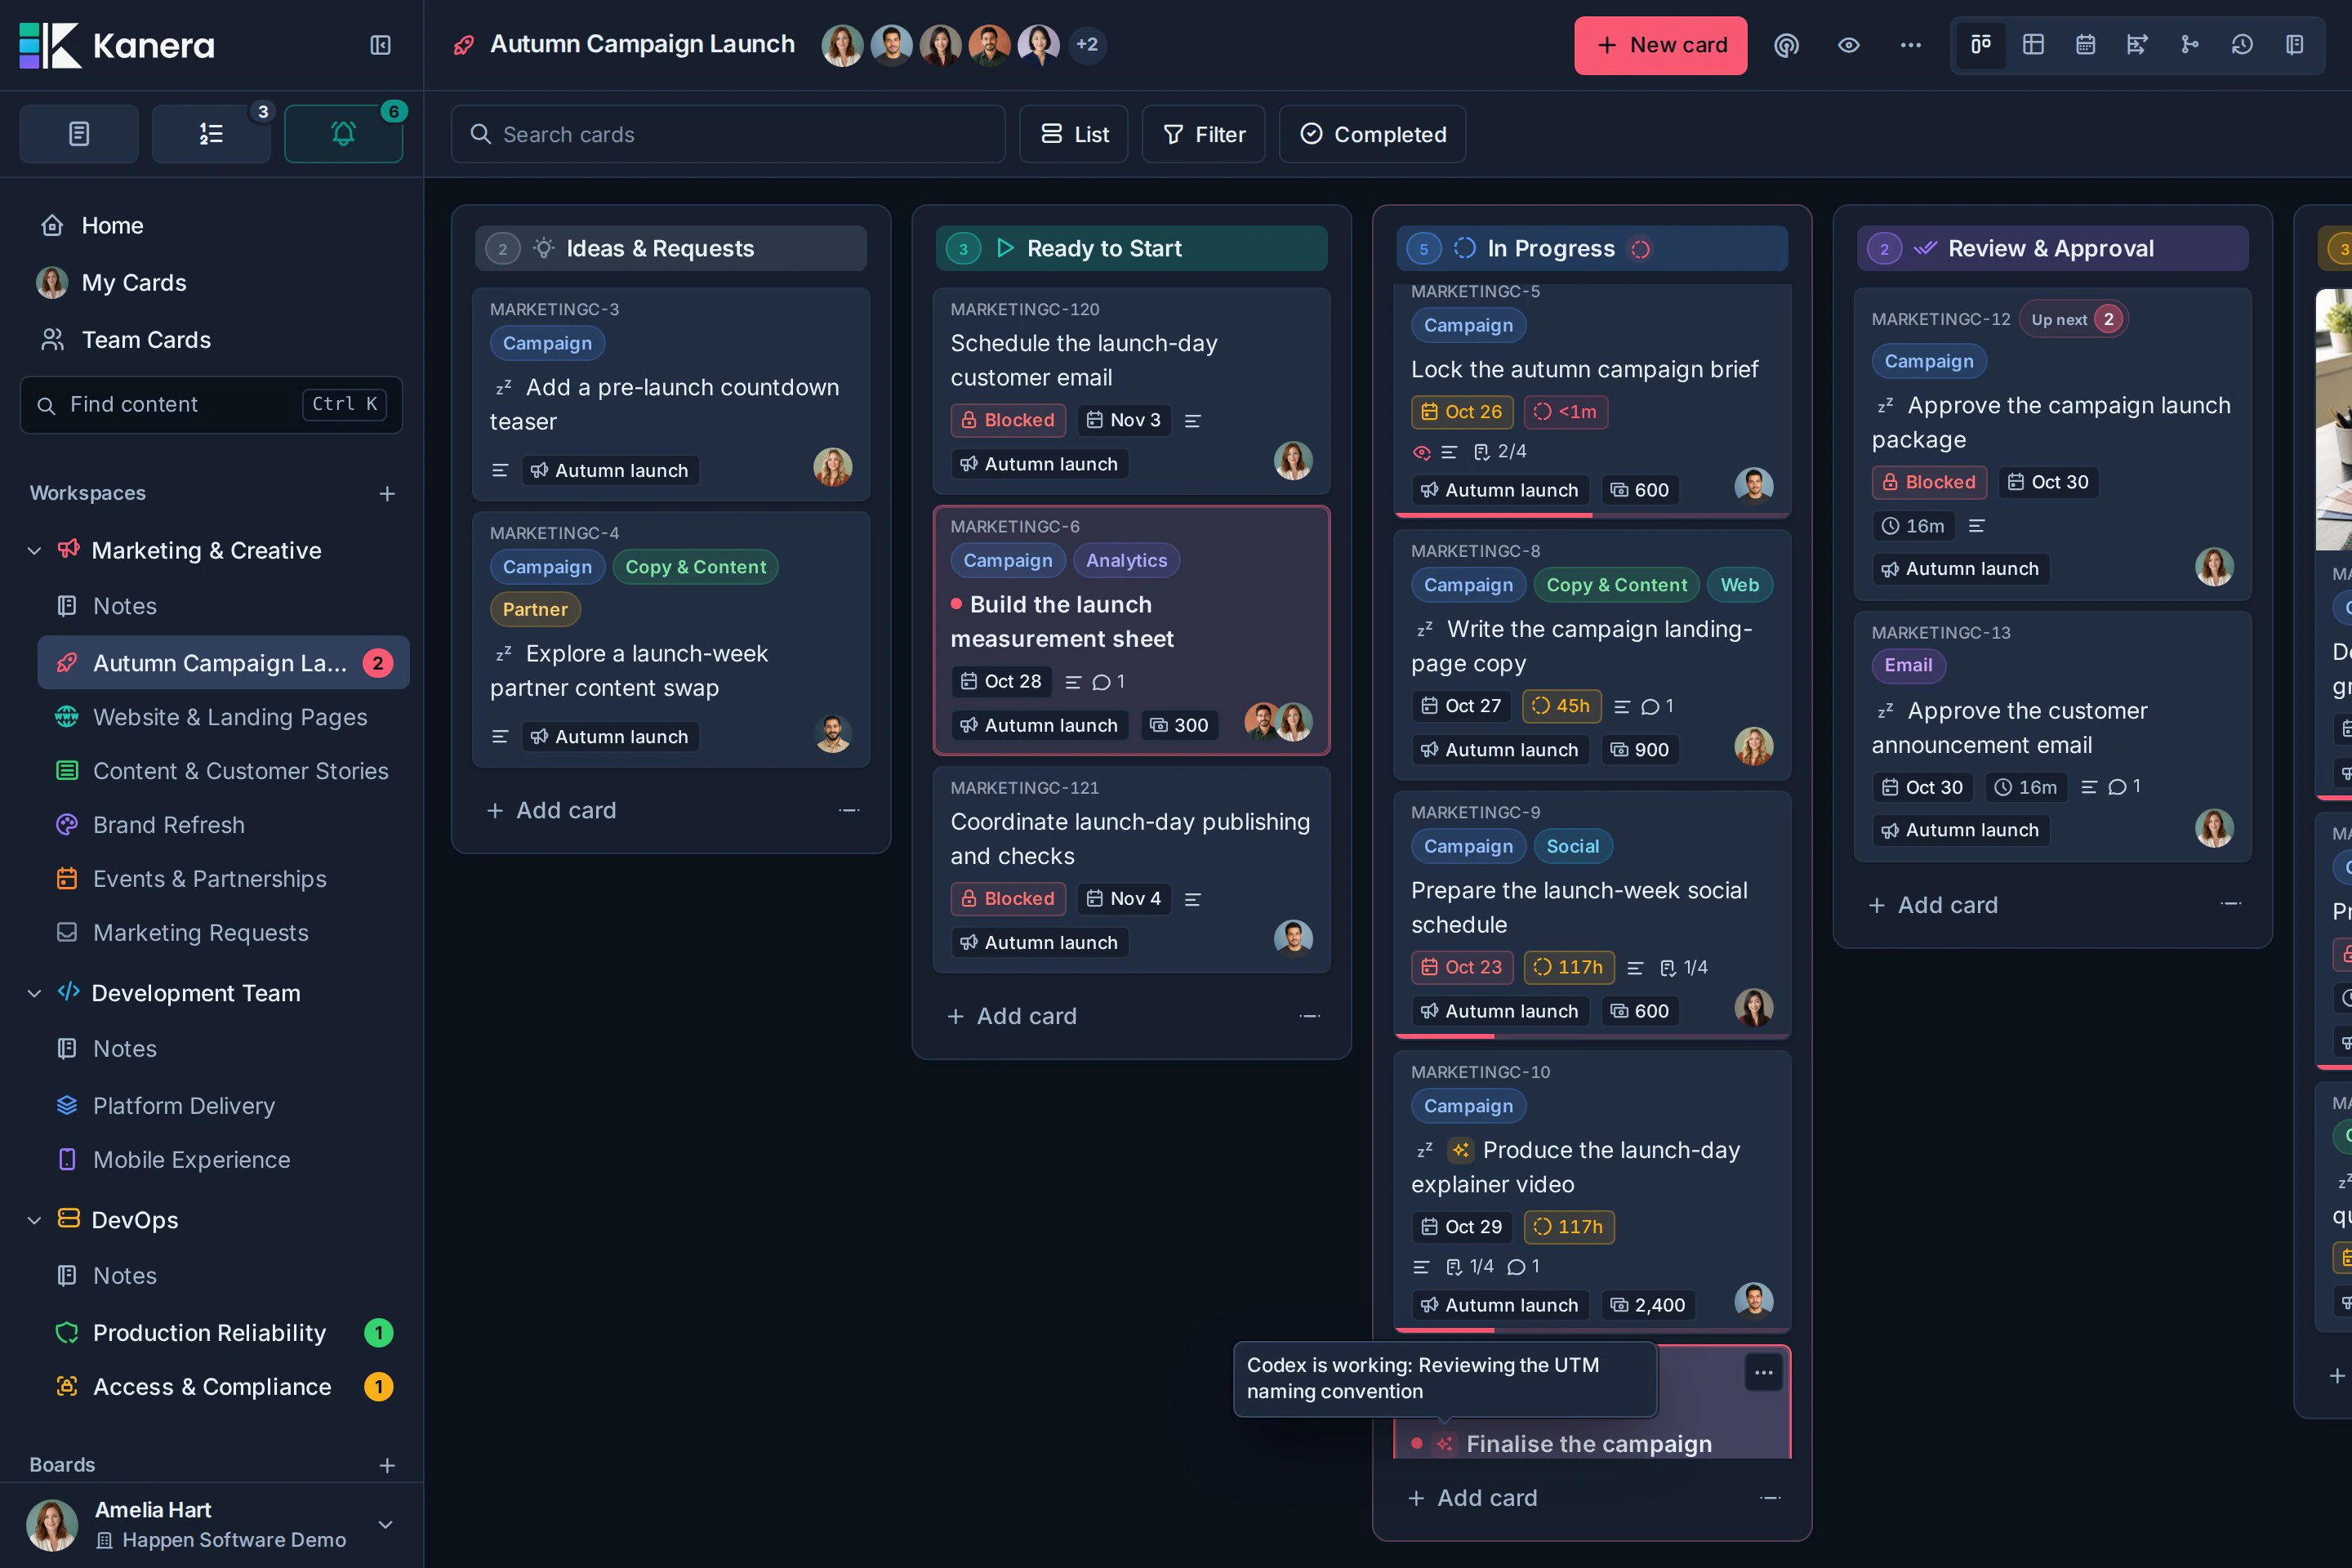Screen dimensions: 2352x1568
Task: Open the history view icon
Action: pyautogui.click(x=2242, y=45)
